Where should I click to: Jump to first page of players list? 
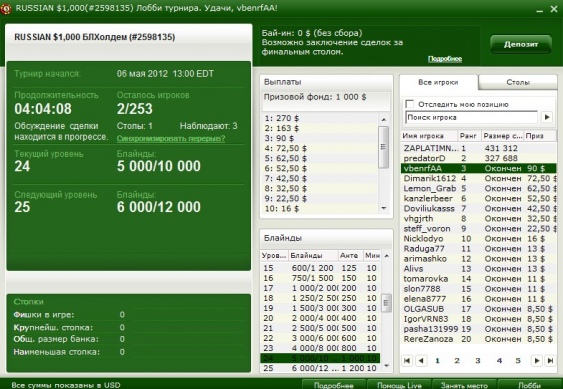(x=407, y=361)
